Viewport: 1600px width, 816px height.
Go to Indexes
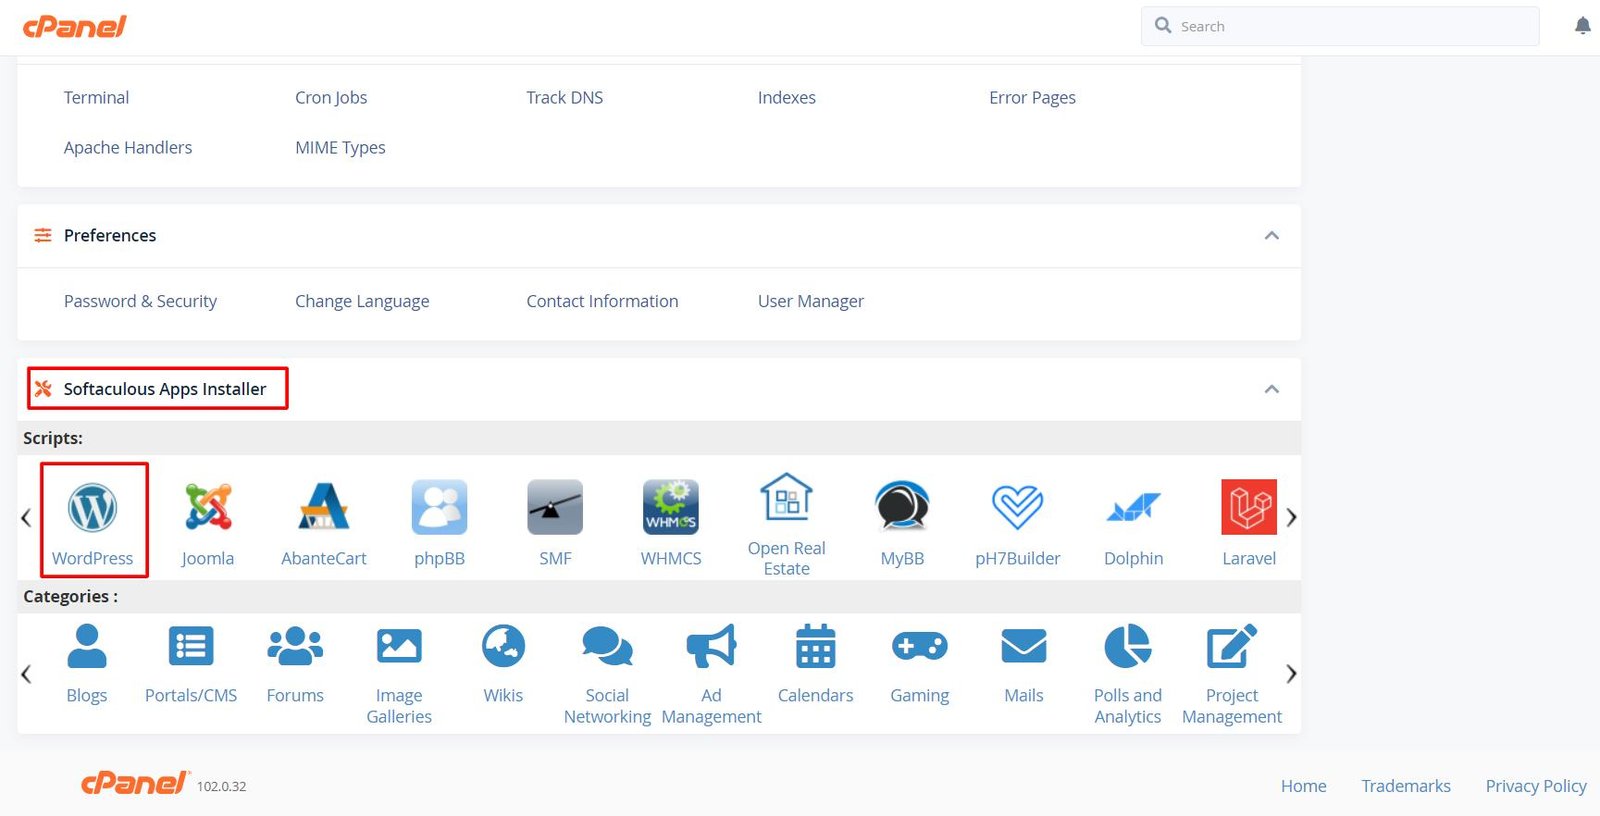point(787,97)
